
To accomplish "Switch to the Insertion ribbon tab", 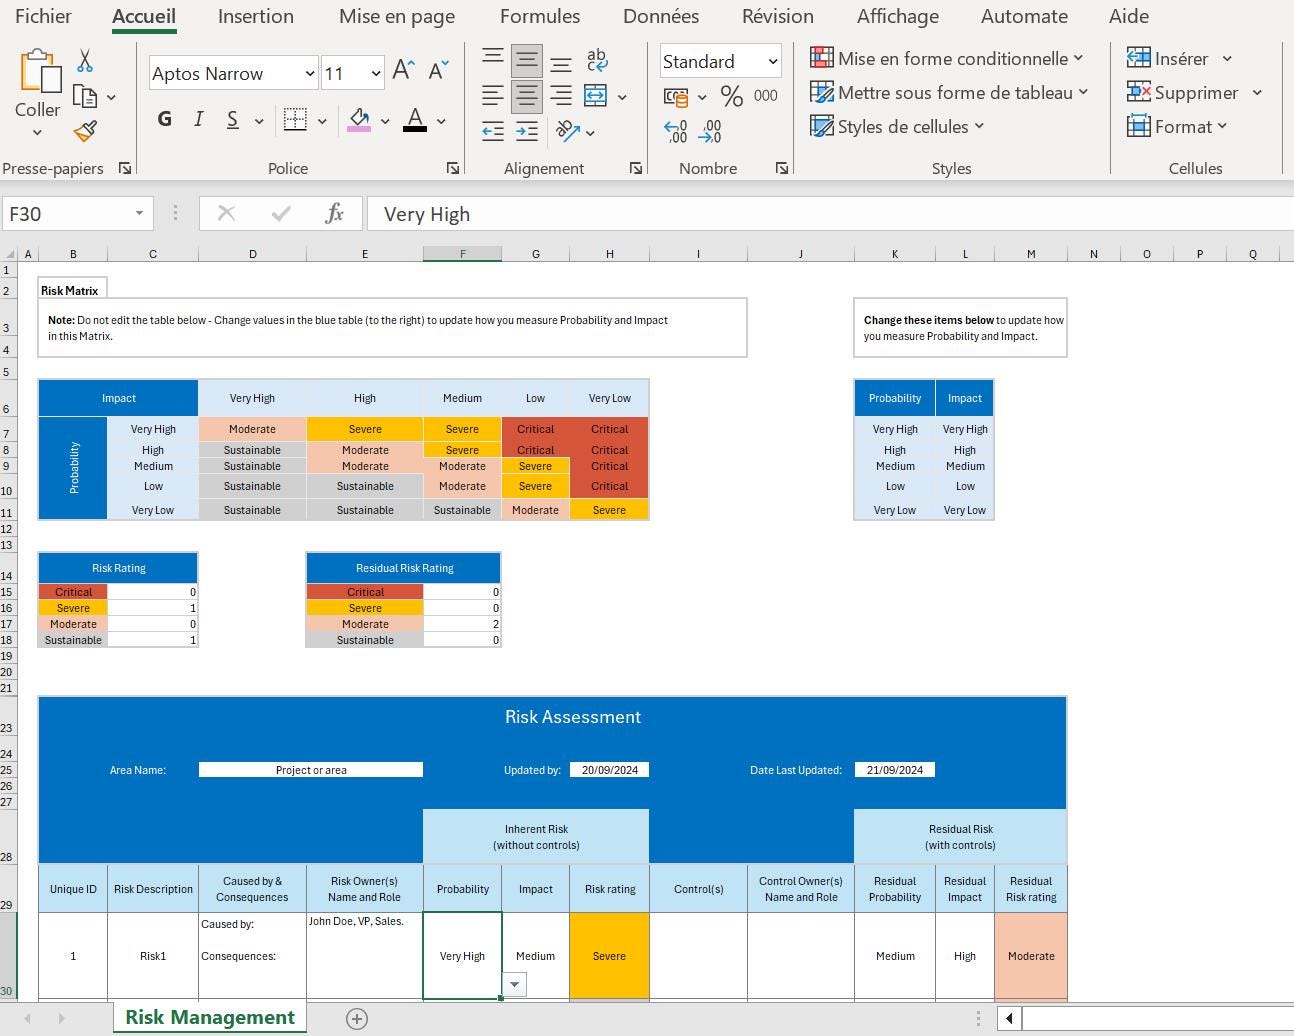I will pyautogui.click(x=255, y=16).
